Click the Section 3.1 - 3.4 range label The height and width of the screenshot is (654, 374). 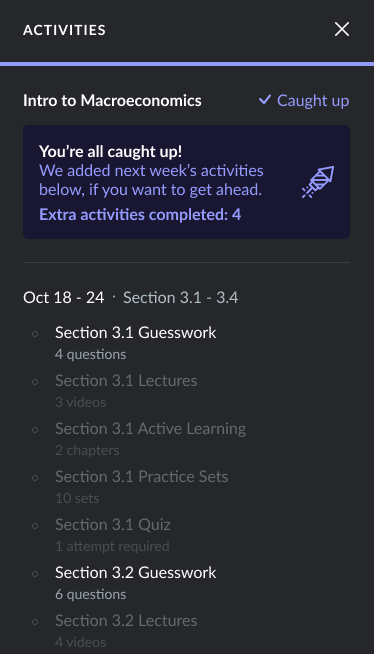(181, 298)
